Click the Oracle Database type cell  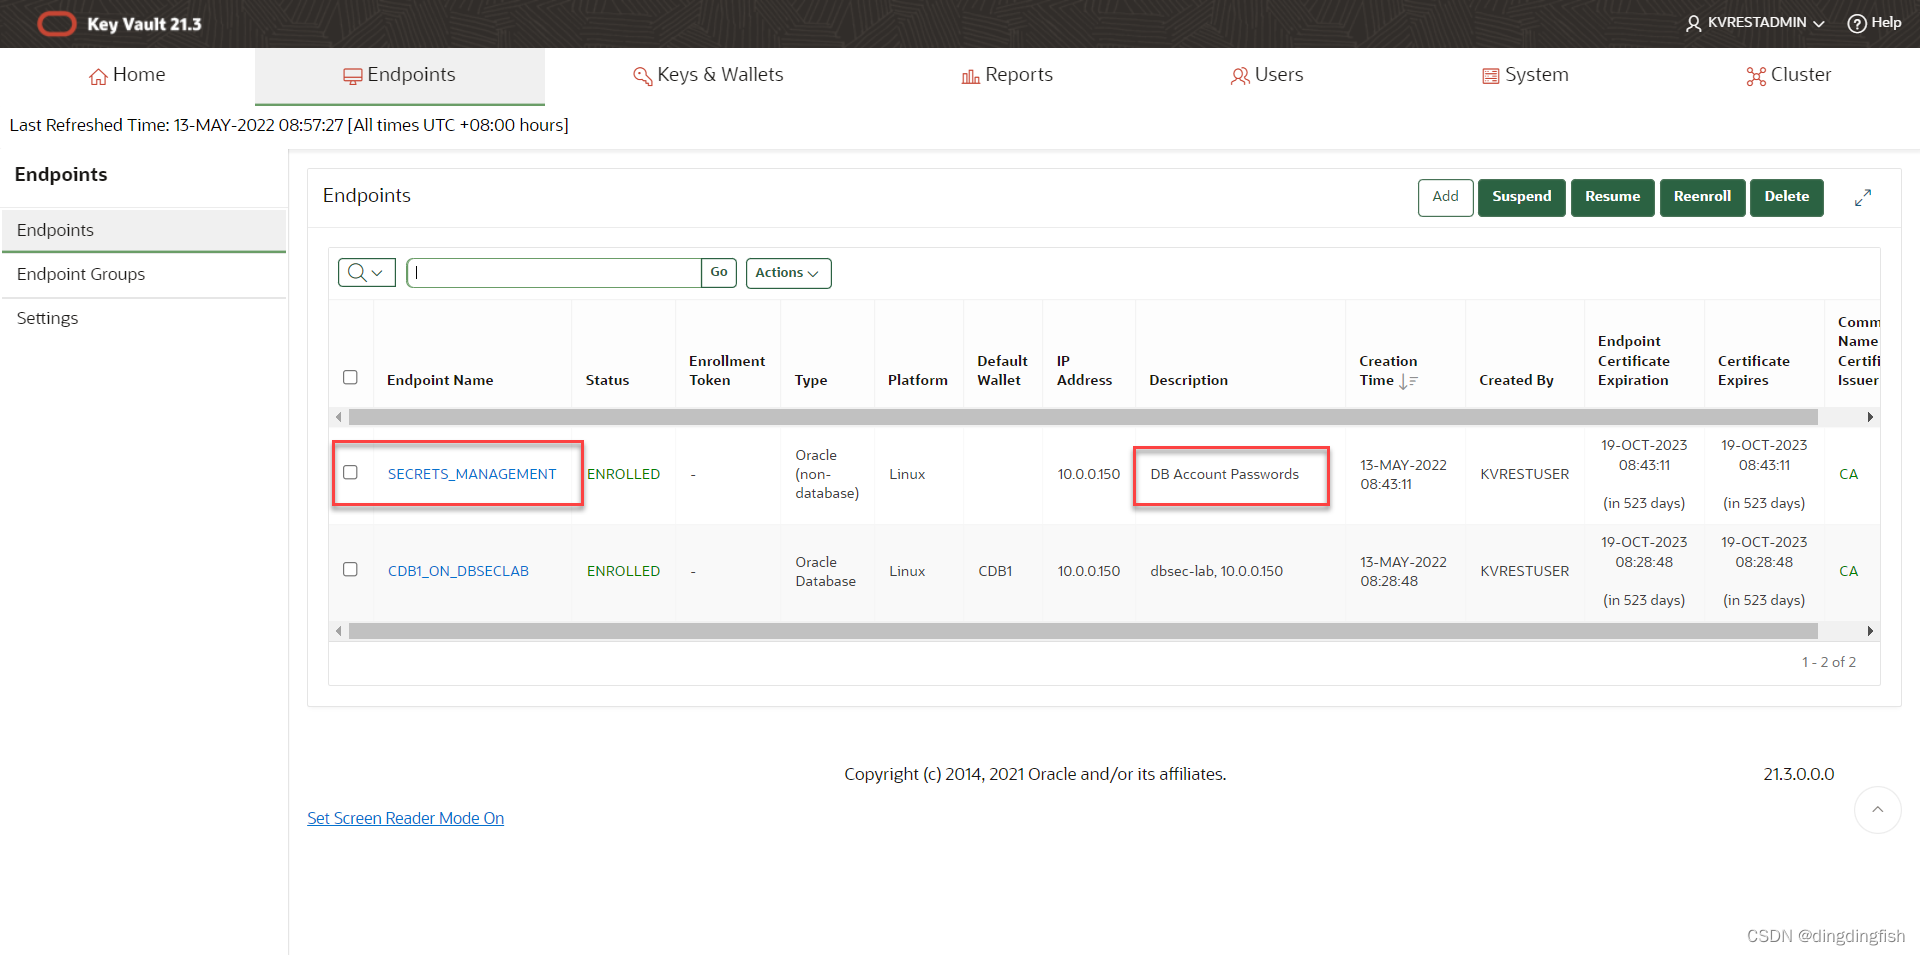(x=825, y=571)
